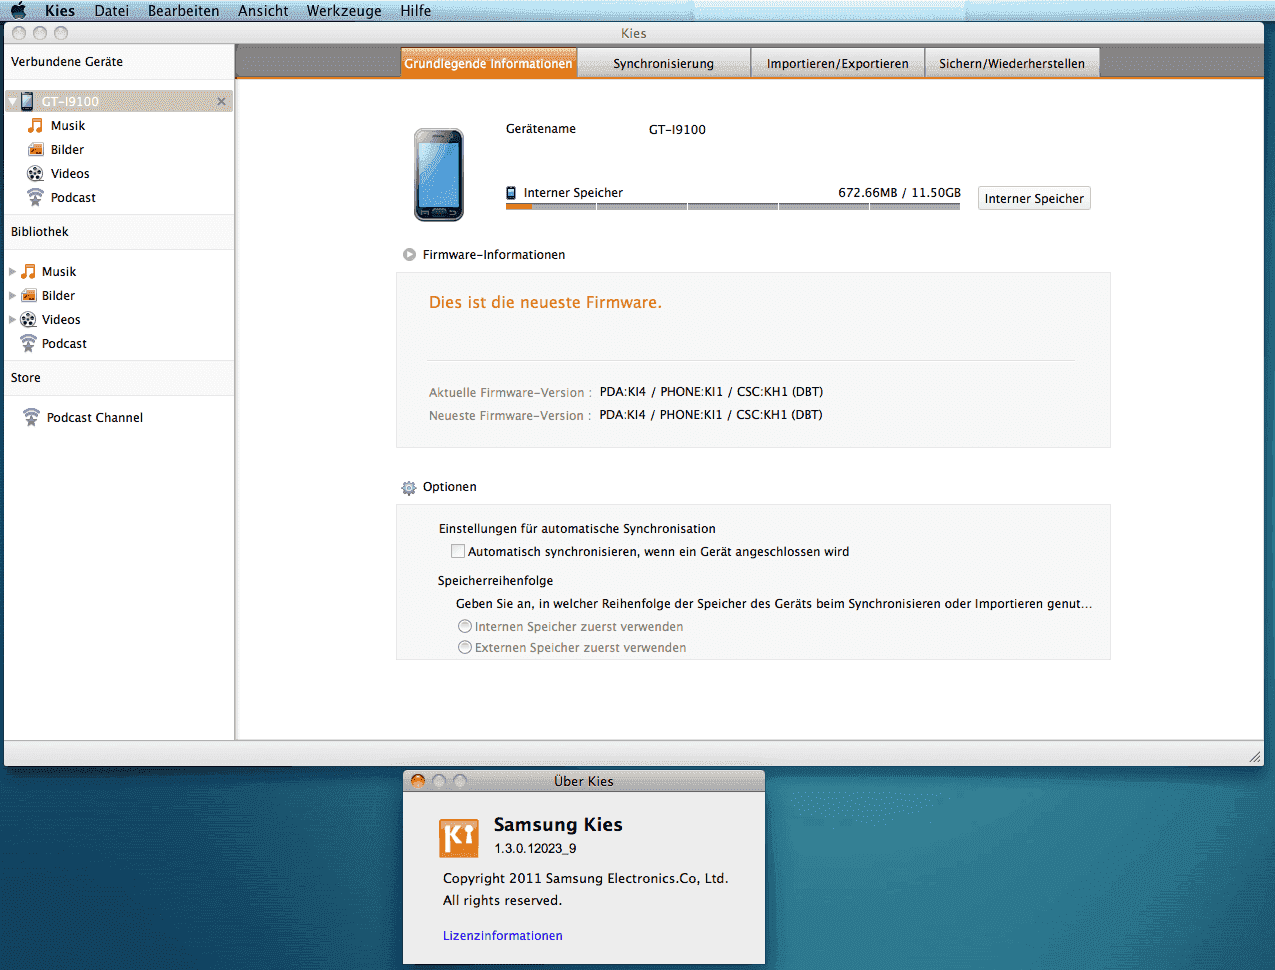The image size is (1275, 970).
Task: Switch to the Synchronisierung tab
Action: pos(664,63)
